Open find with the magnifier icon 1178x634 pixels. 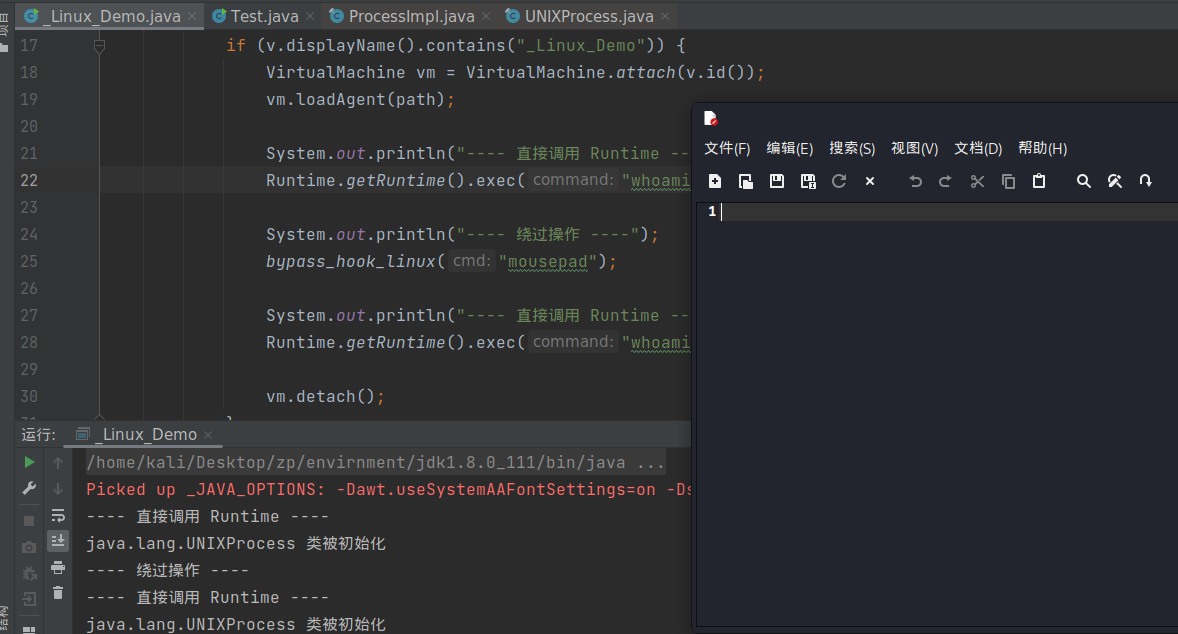[x=1083, y=181]
